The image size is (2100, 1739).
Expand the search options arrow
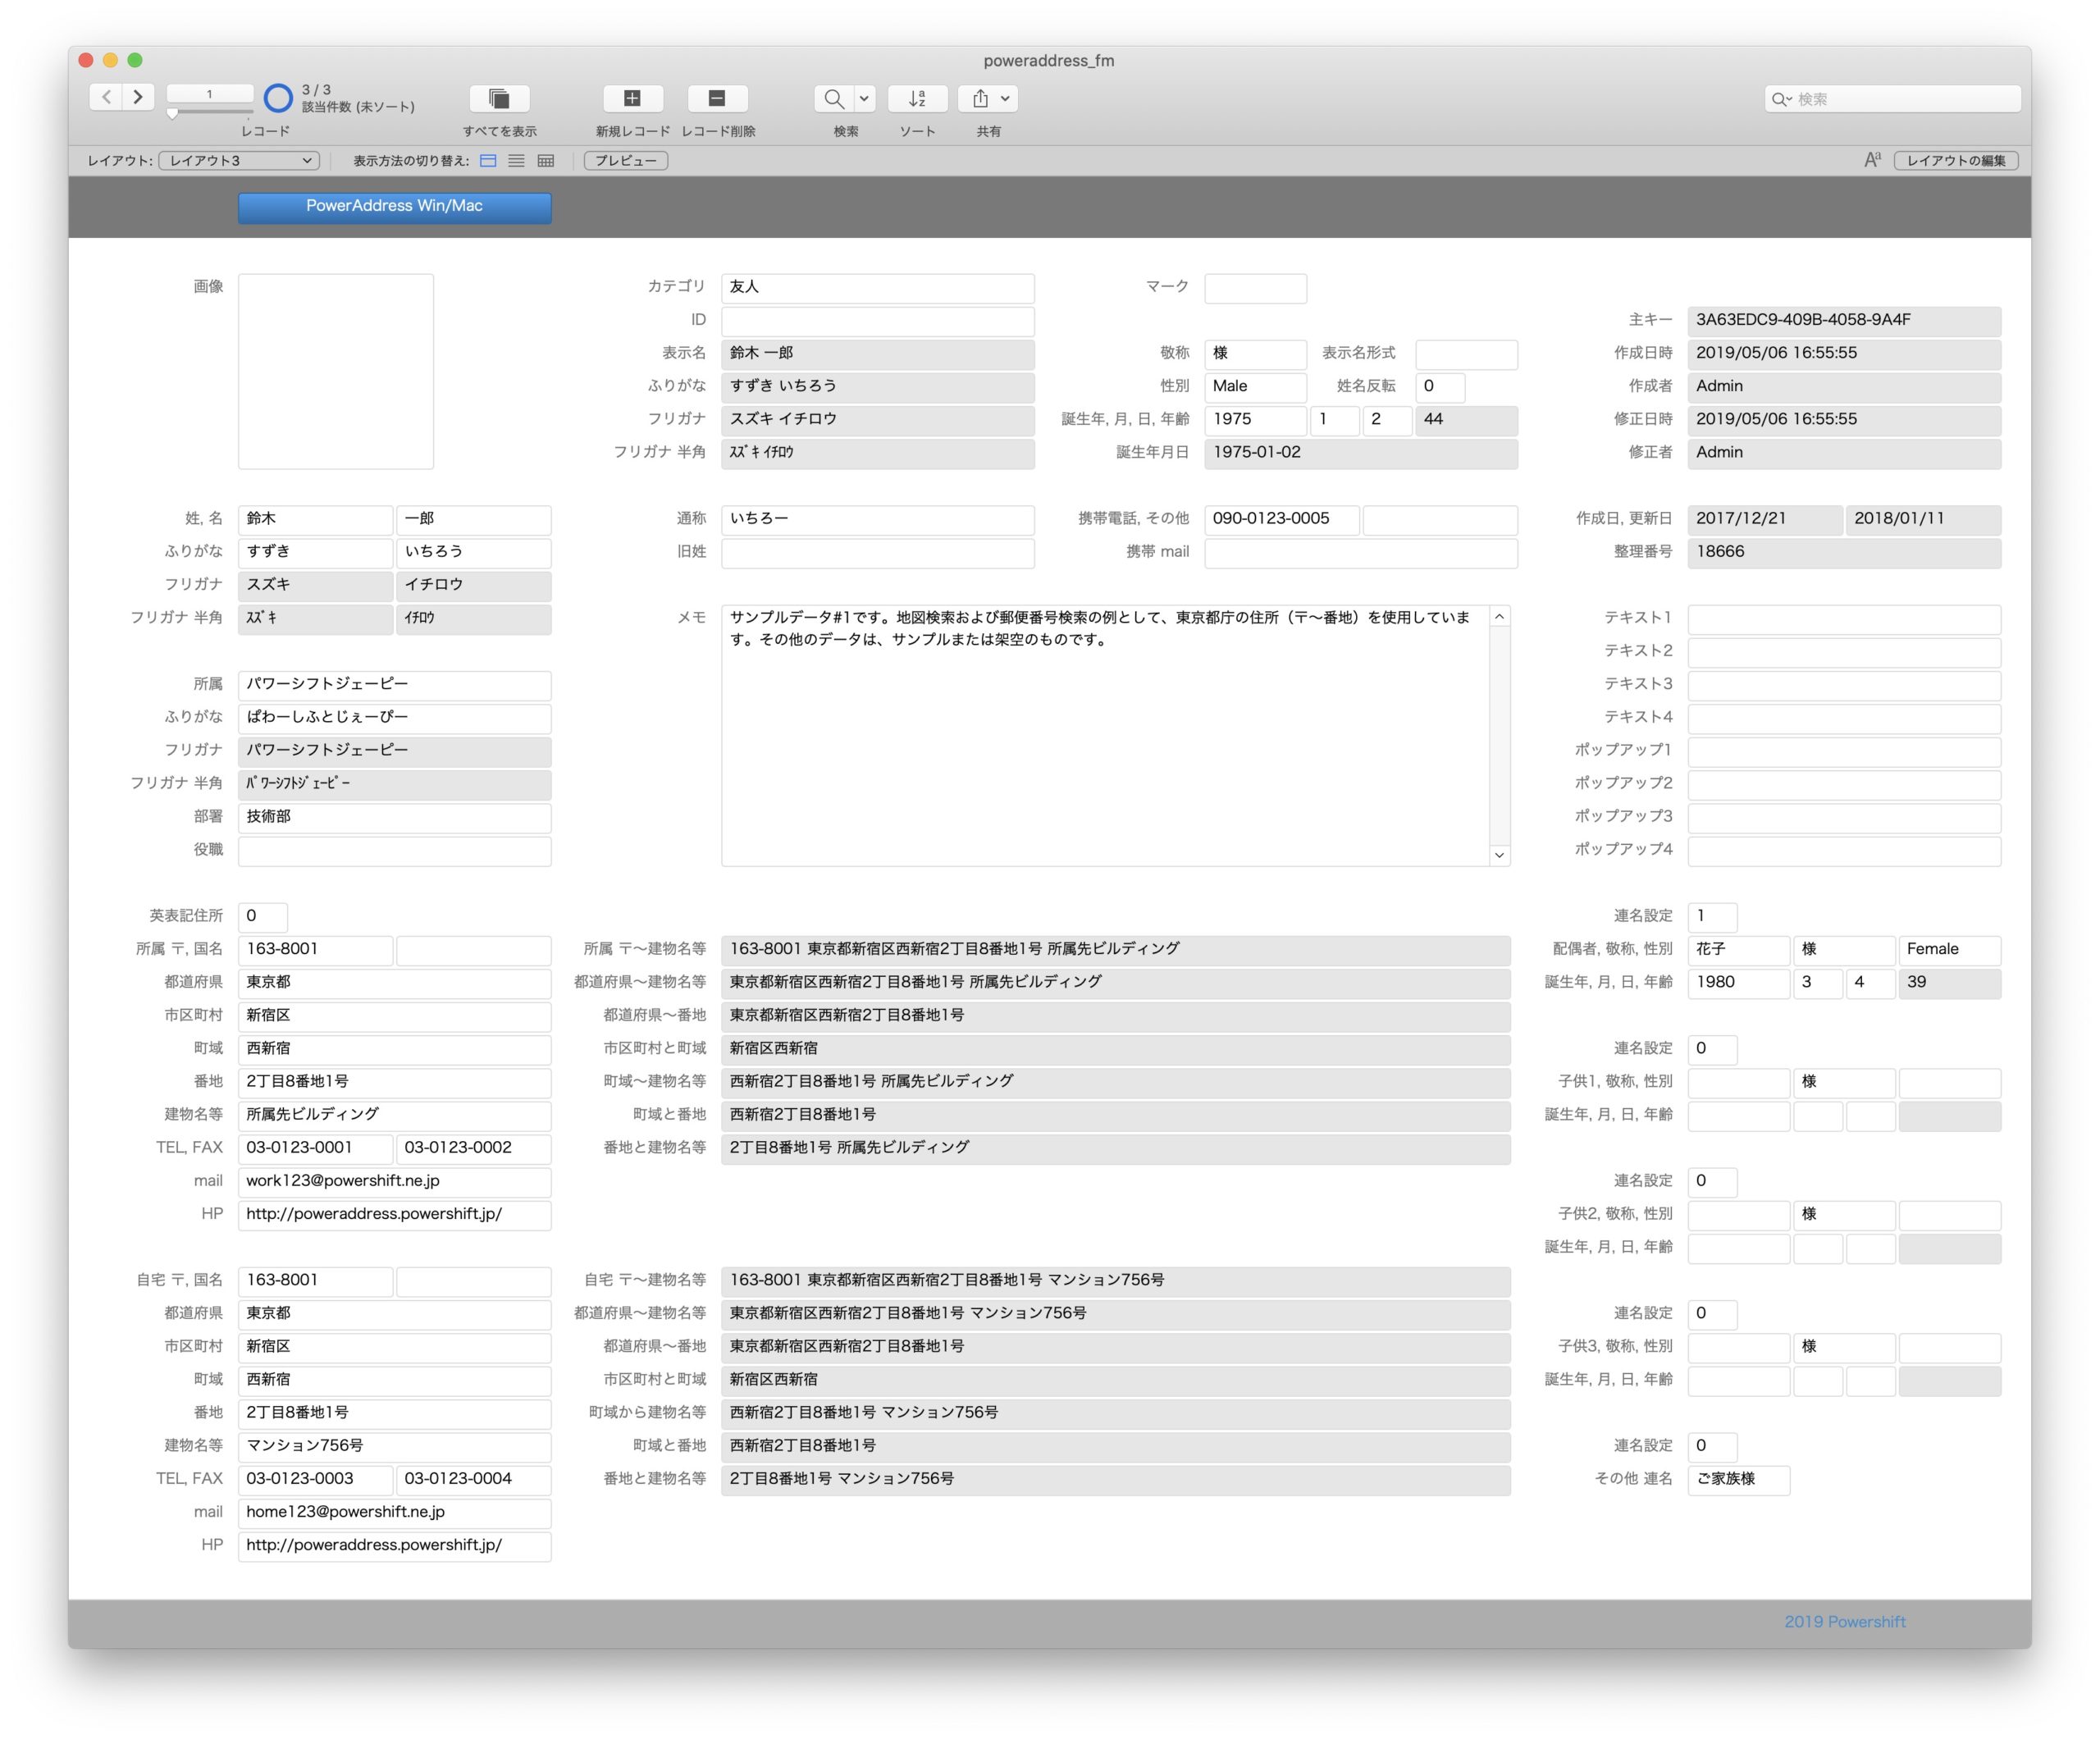click(864, 98)
